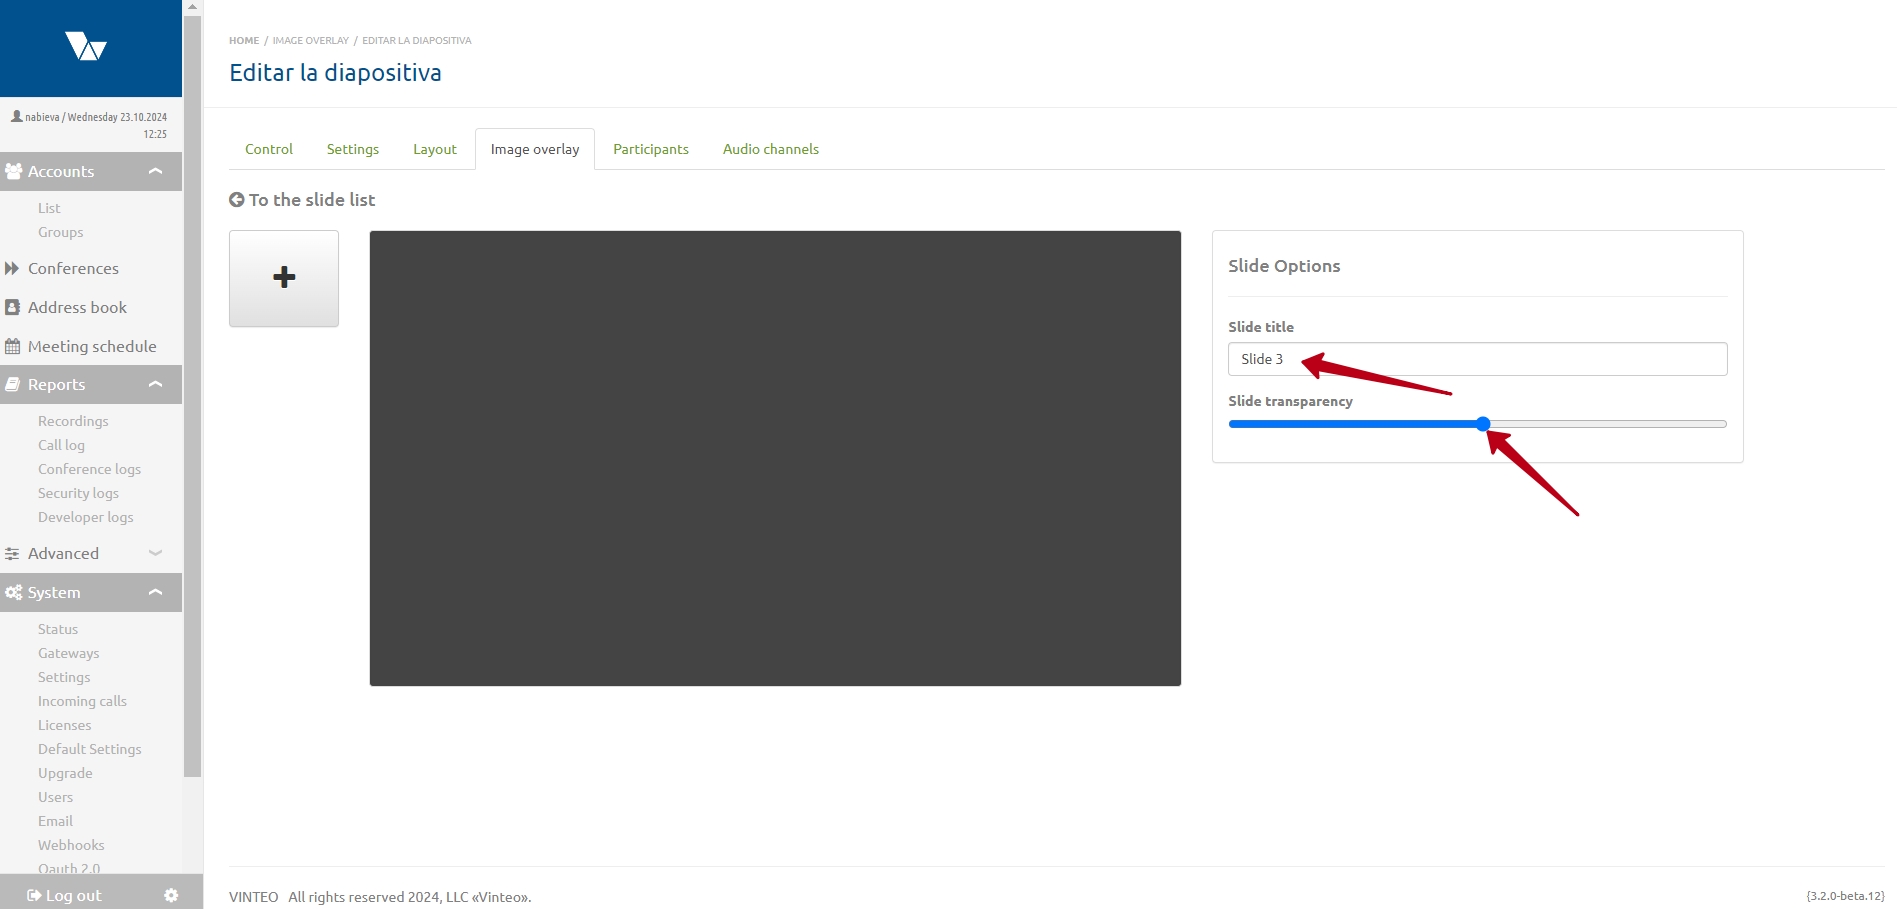The height and width of the screenshot is (909, 1897).
Task: Click the Meeting schedule calendar icon
Action: [12, 346]
